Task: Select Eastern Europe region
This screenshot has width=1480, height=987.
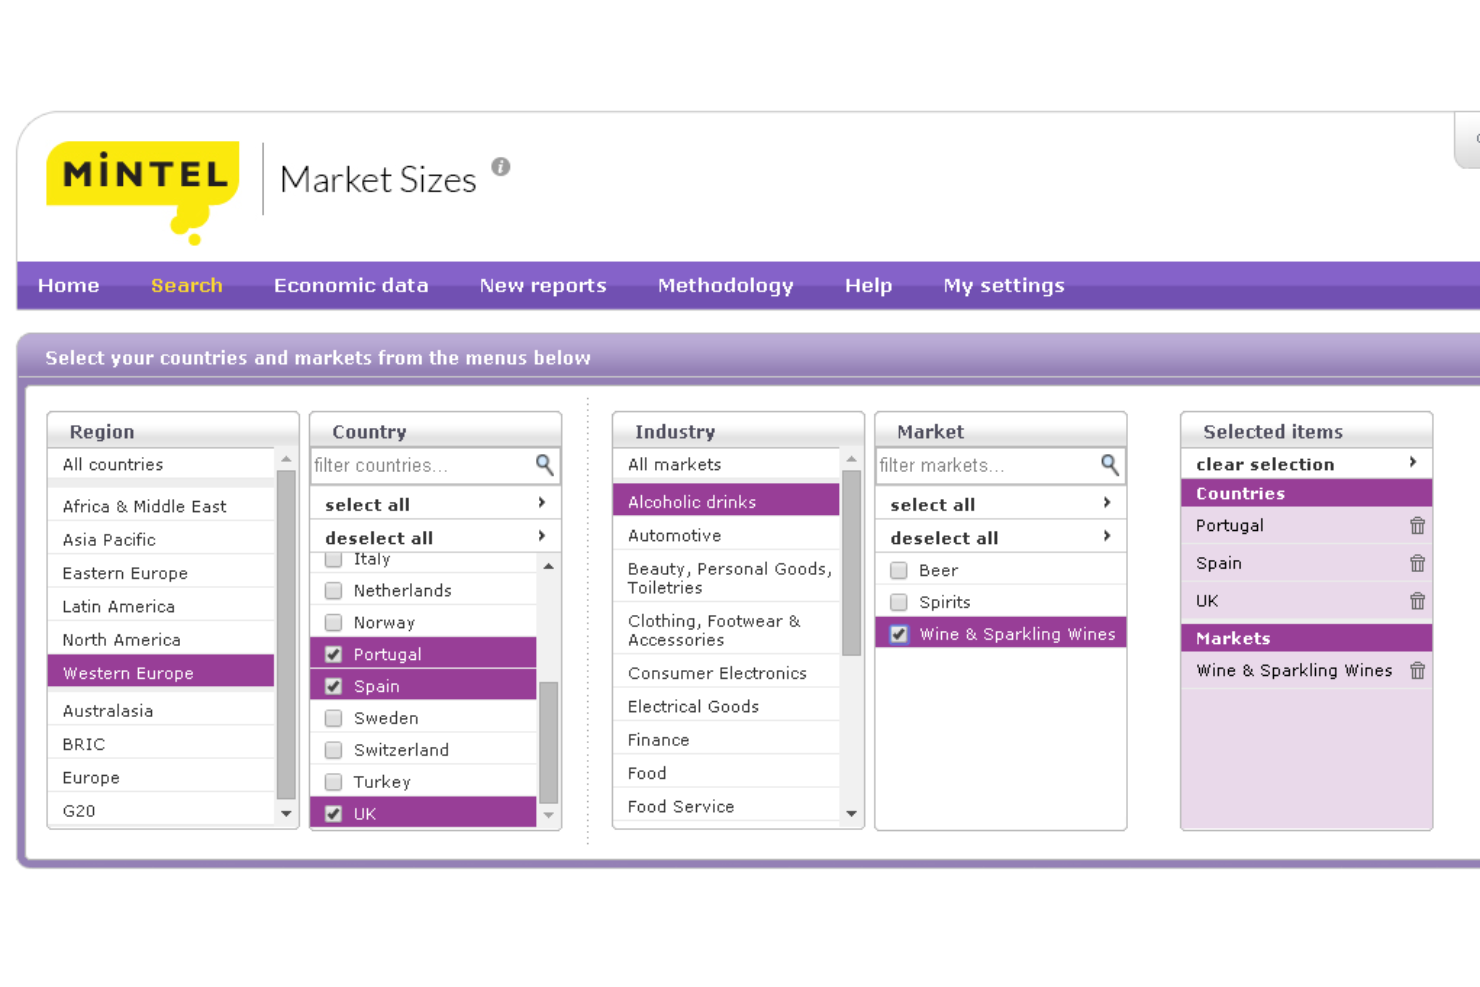Action: [x=161, y=573]
